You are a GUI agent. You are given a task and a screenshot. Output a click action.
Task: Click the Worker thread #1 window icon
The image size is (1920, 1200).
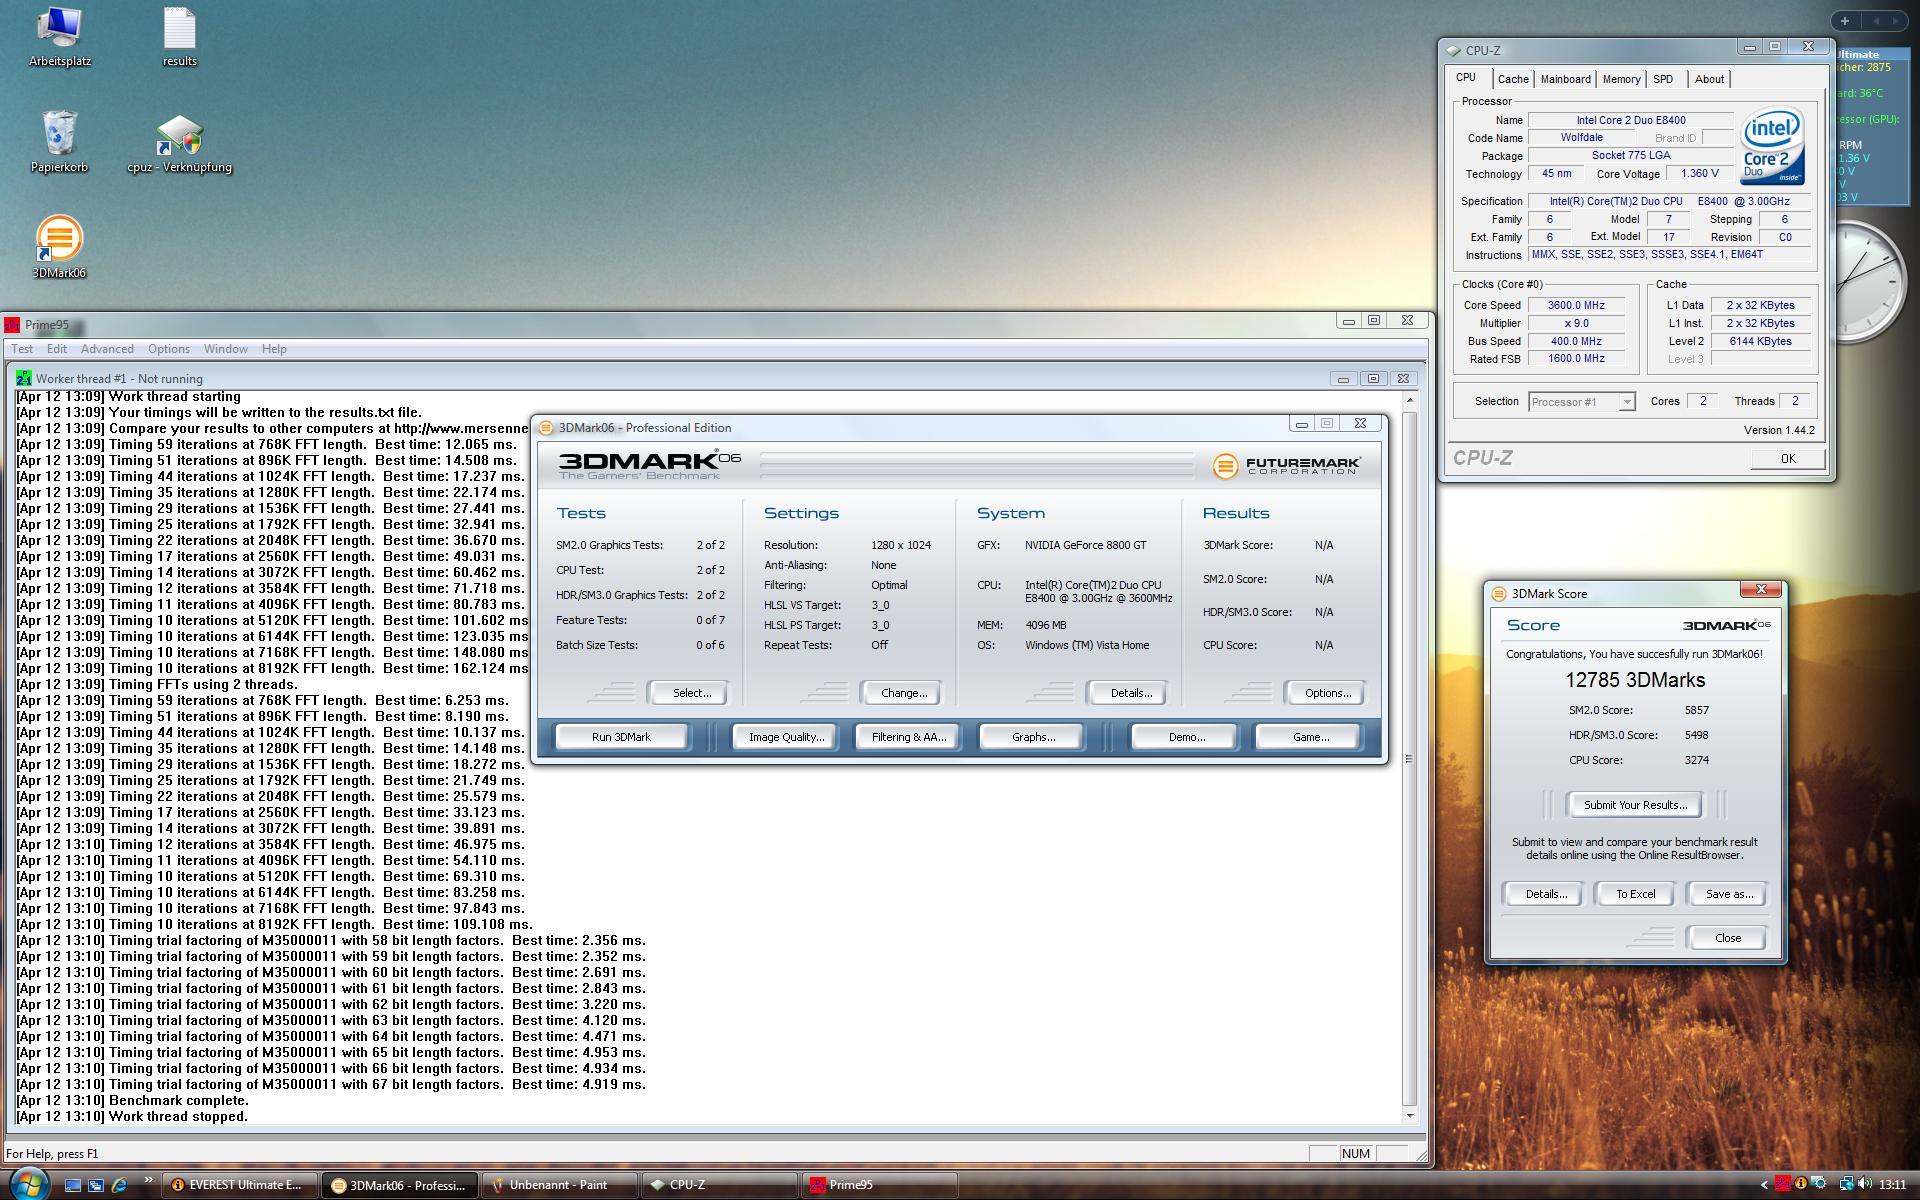(24, 378)
